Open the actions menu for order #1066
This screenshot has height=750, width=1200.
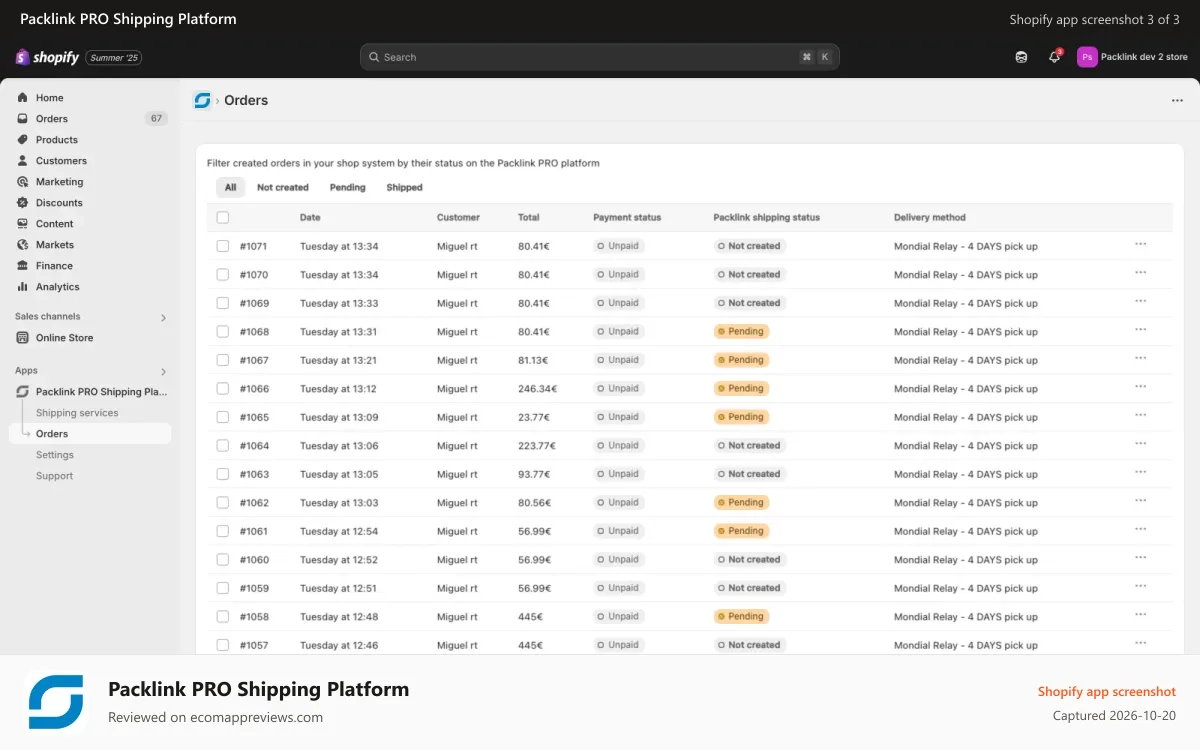pos(1140,388)
